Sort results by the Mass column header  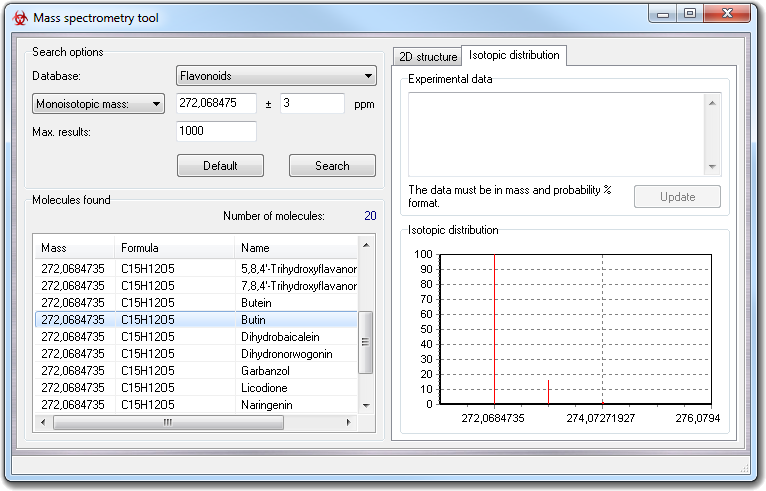[74, 248]
